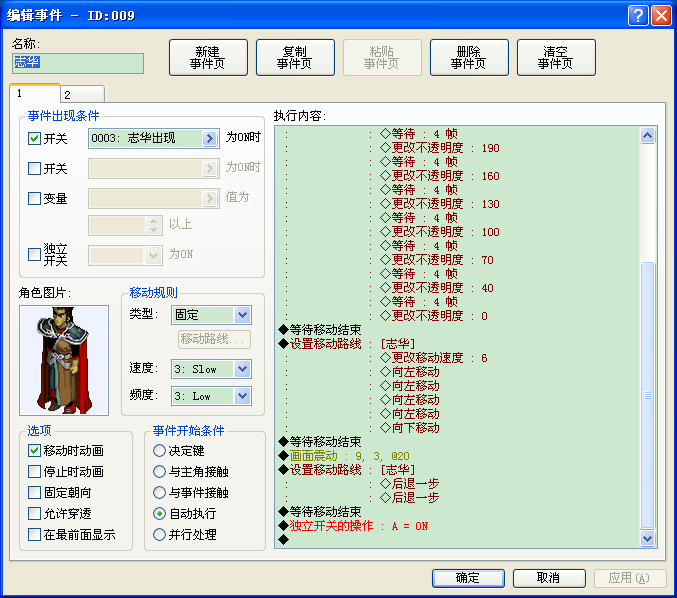The width and height of the screenshot is (677, 598).
Task: Enable the 在最前面显示 checkbox
Action: [34, 535]
